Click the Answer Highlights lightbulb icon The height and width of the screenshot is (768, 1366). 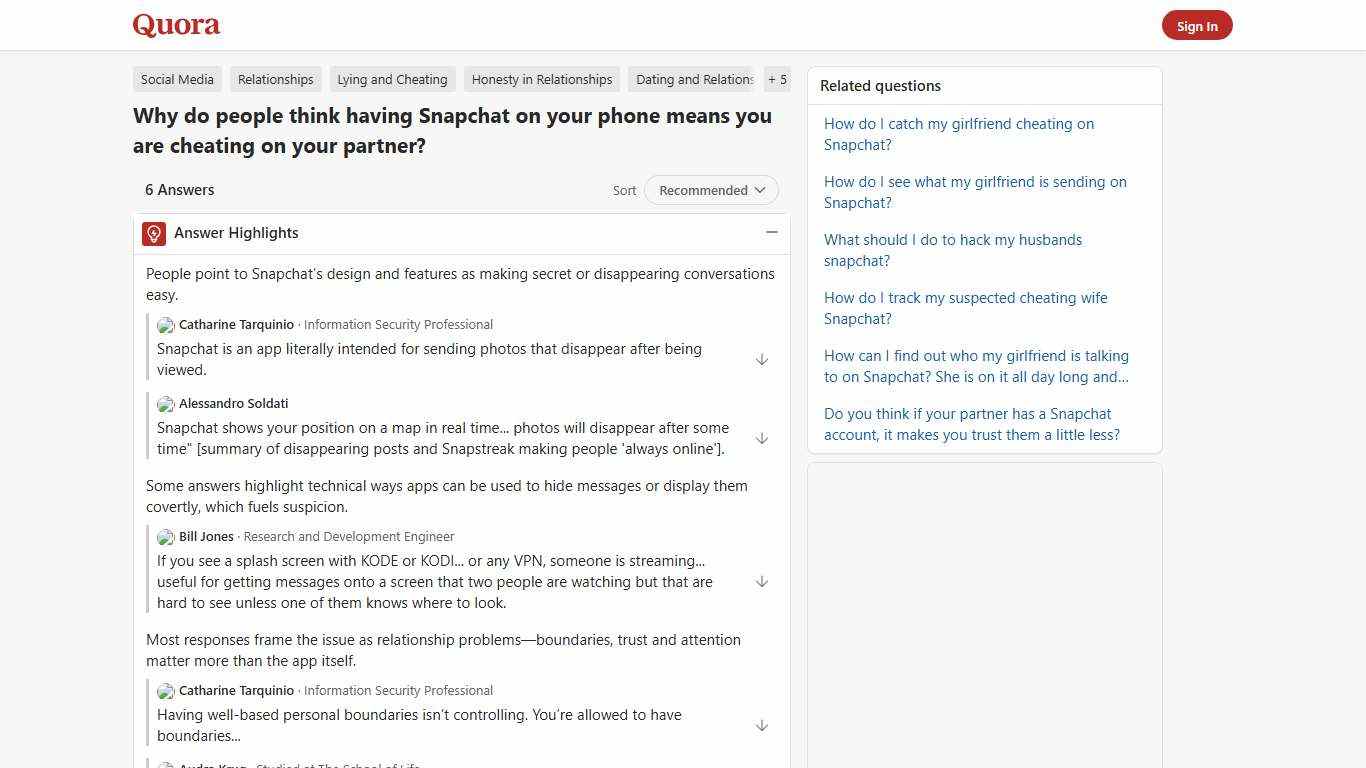(154, 233)
